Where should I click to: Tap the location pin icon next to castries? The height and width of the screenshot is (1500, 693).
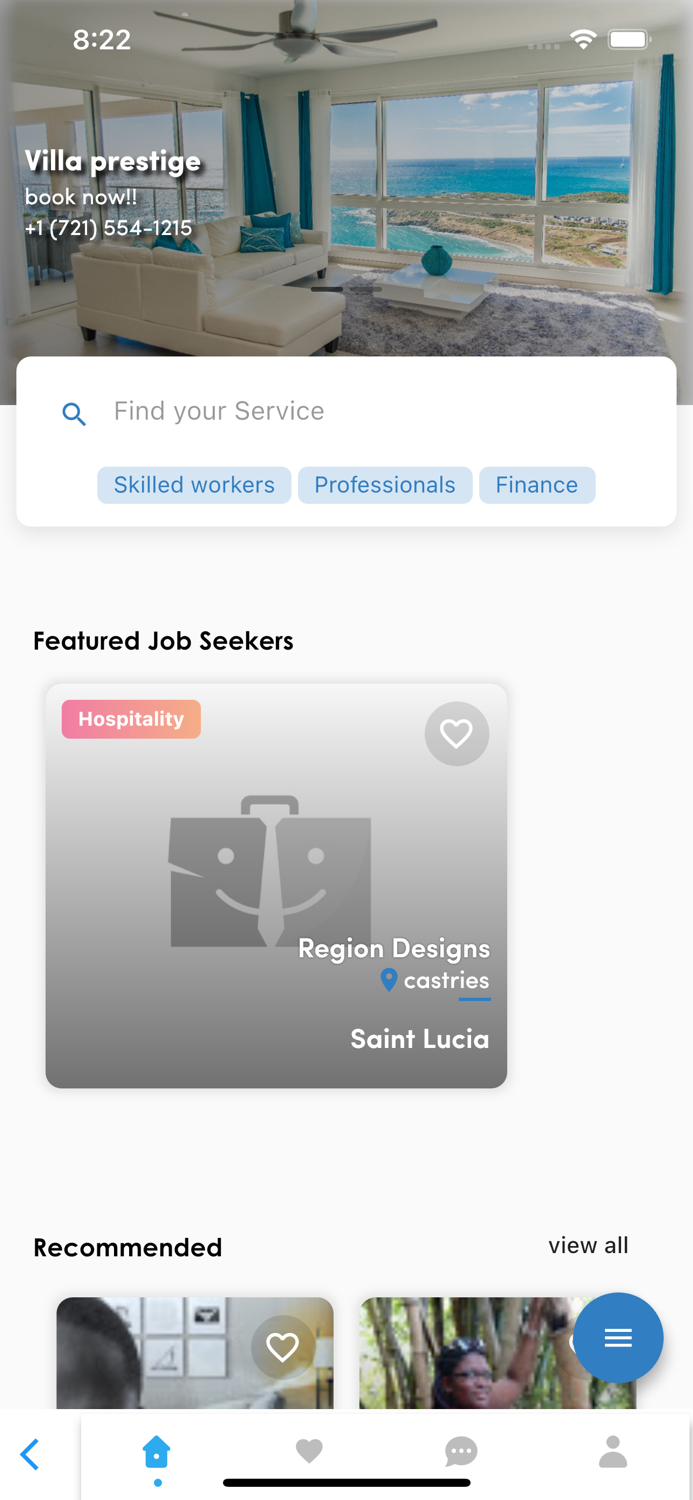389,980
